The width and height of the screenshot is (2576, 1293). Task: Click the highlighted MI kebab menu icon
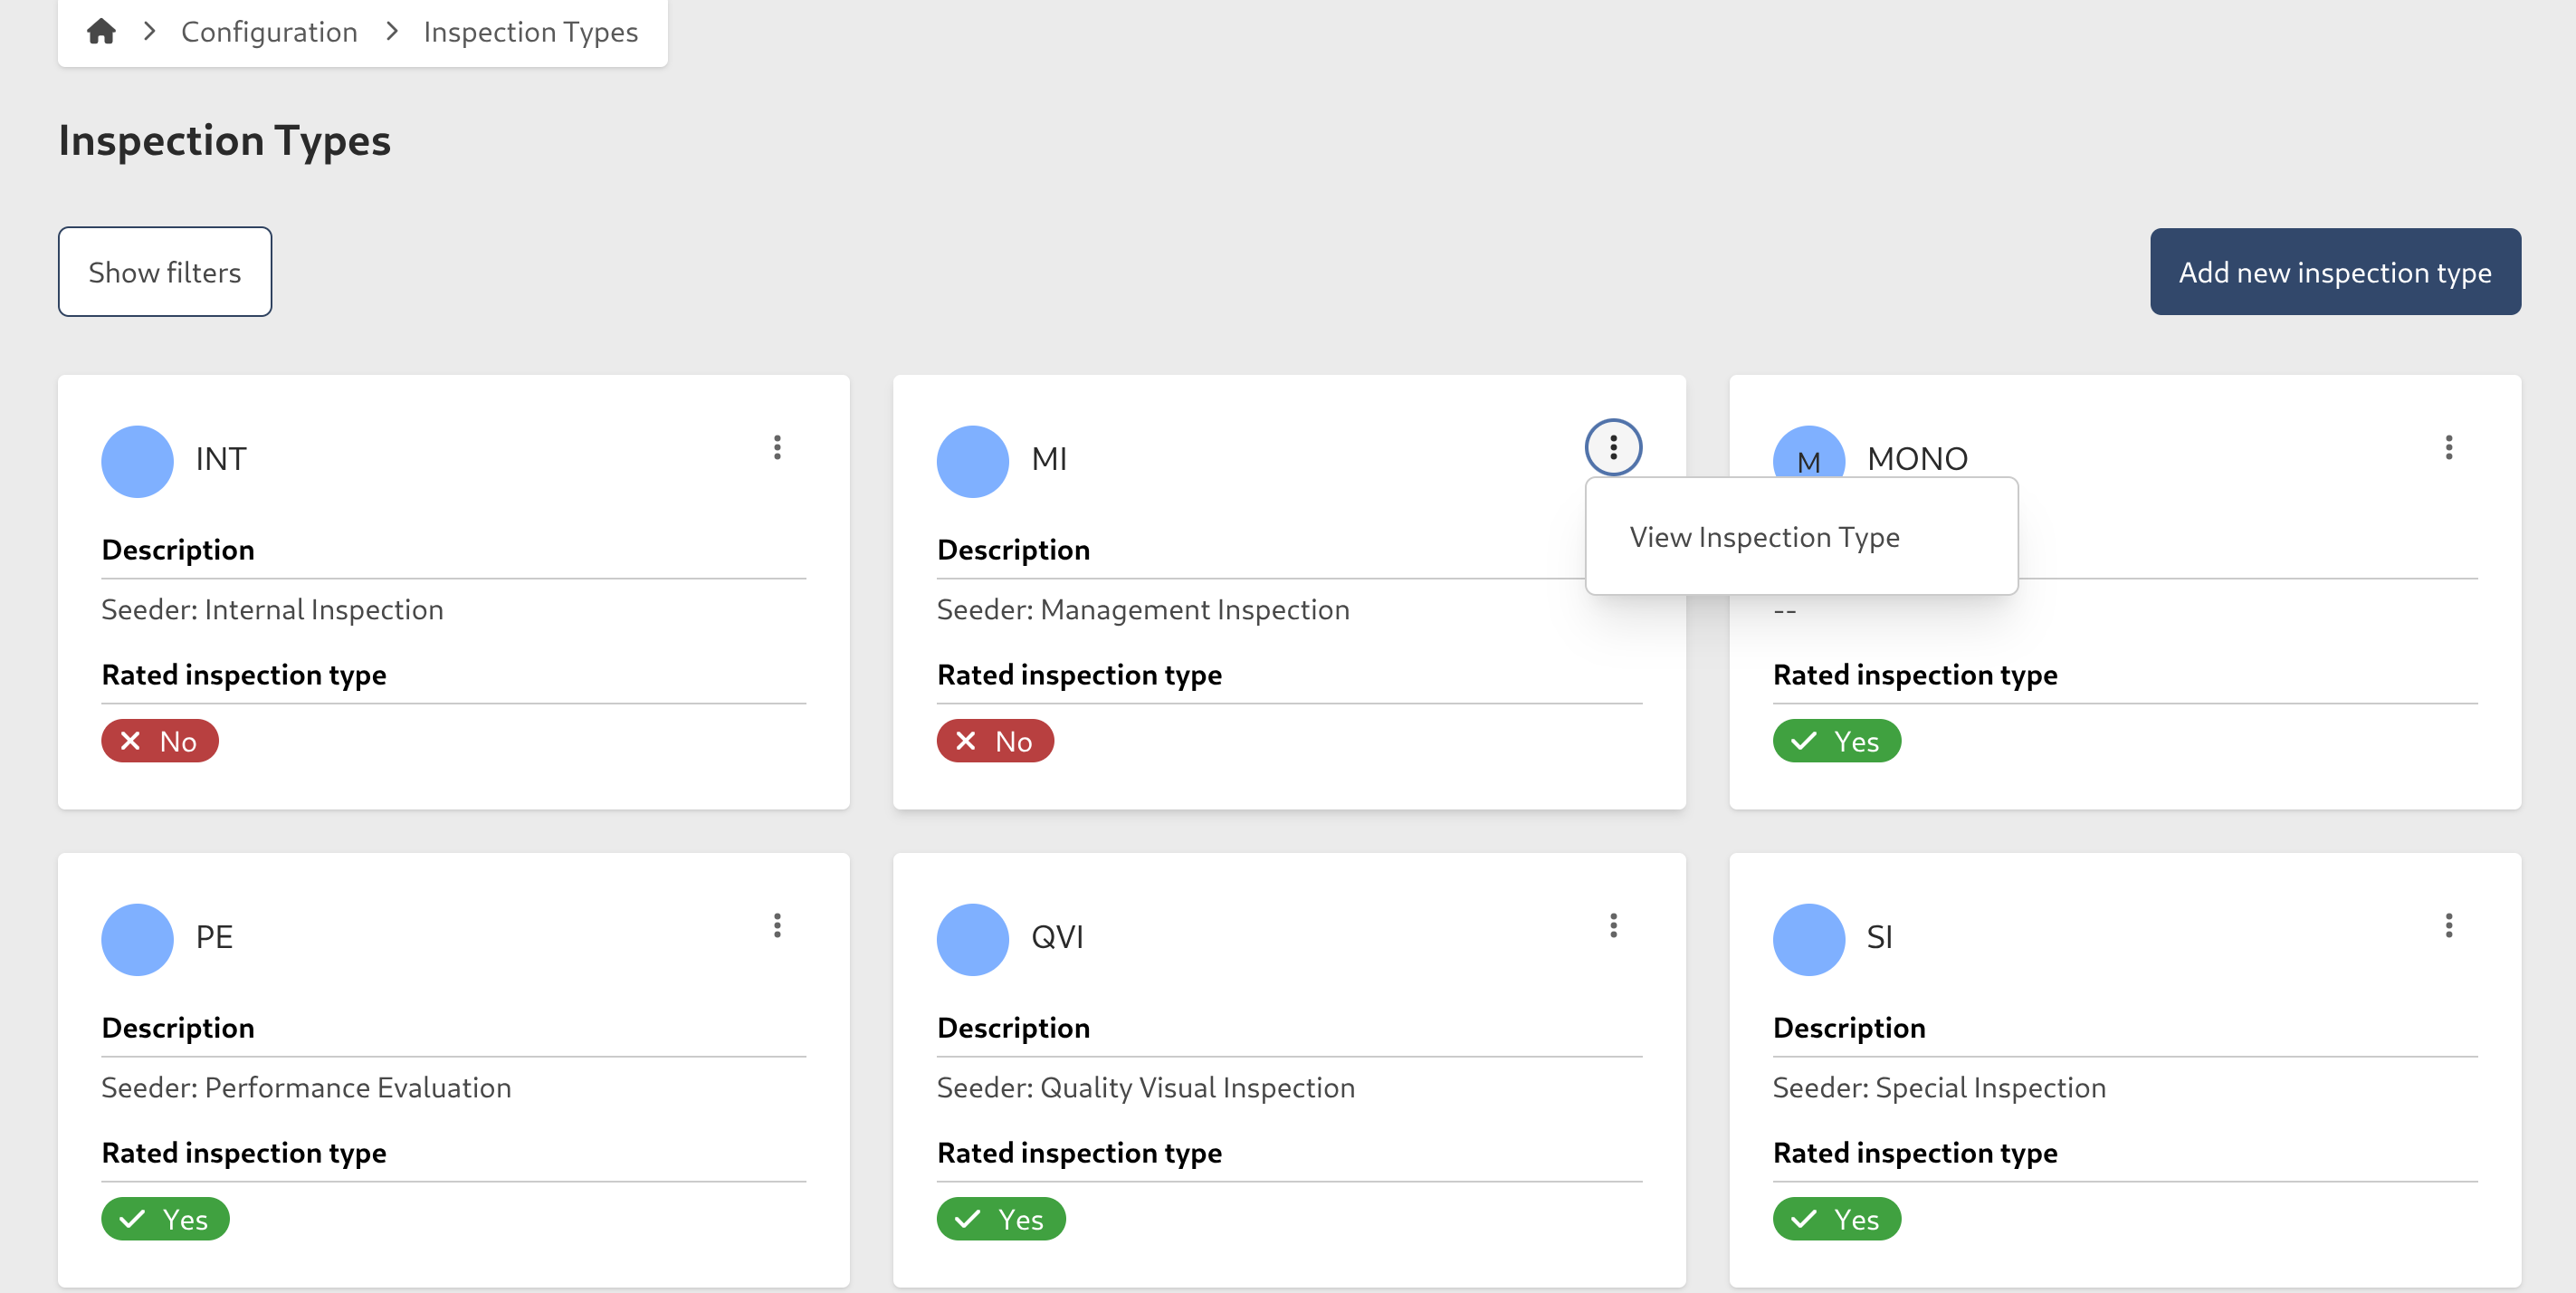coord(1613,448)
